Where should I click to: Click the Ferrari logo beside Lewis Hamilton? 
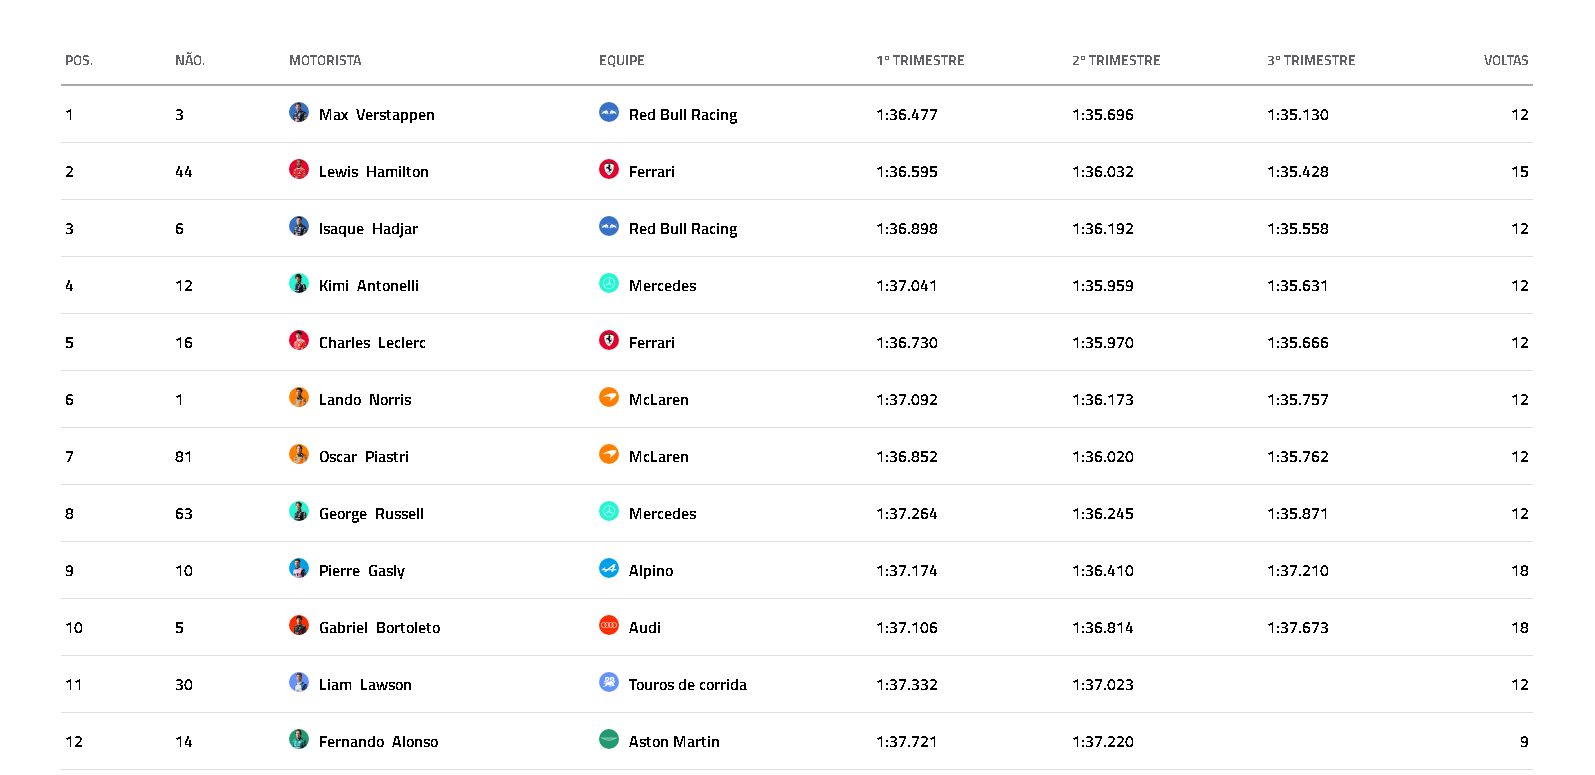tap(609, 169)
